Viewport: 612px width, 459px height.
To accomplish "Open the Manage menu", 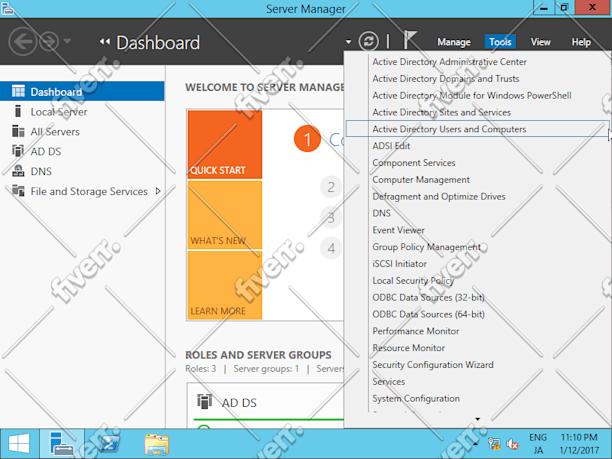I will coord(454,42).
